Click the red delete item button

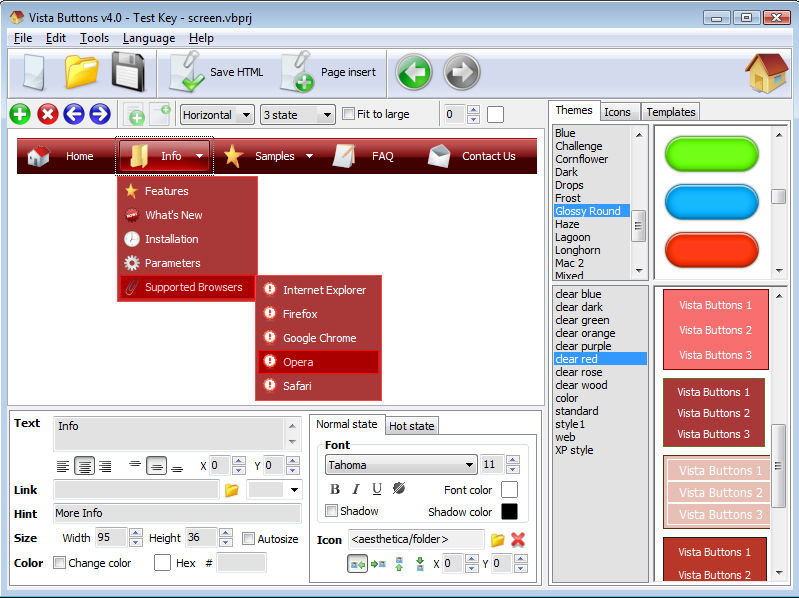(47, 114)
